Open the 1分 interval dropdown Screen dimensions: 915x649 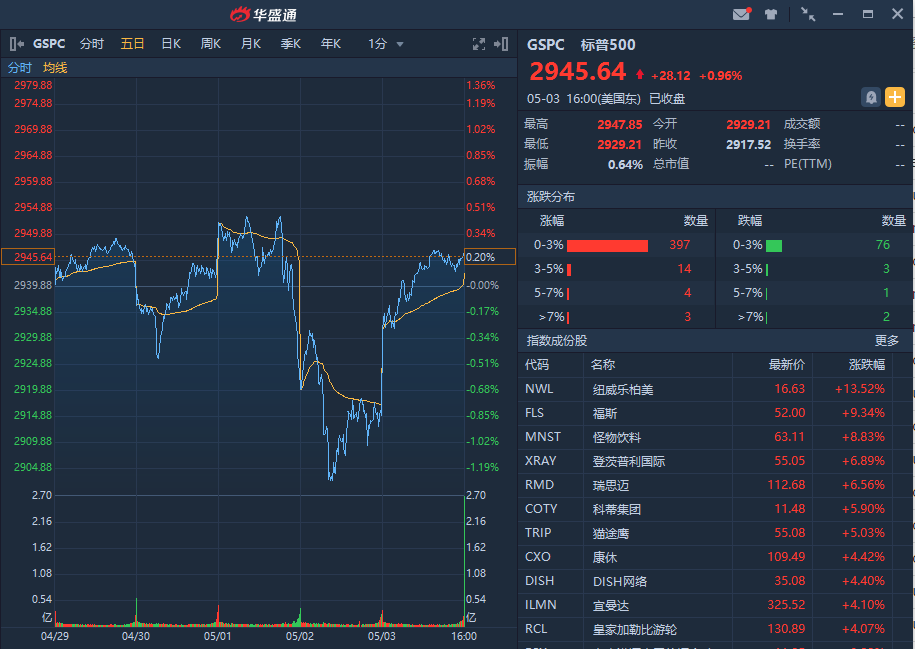[386, 44]
